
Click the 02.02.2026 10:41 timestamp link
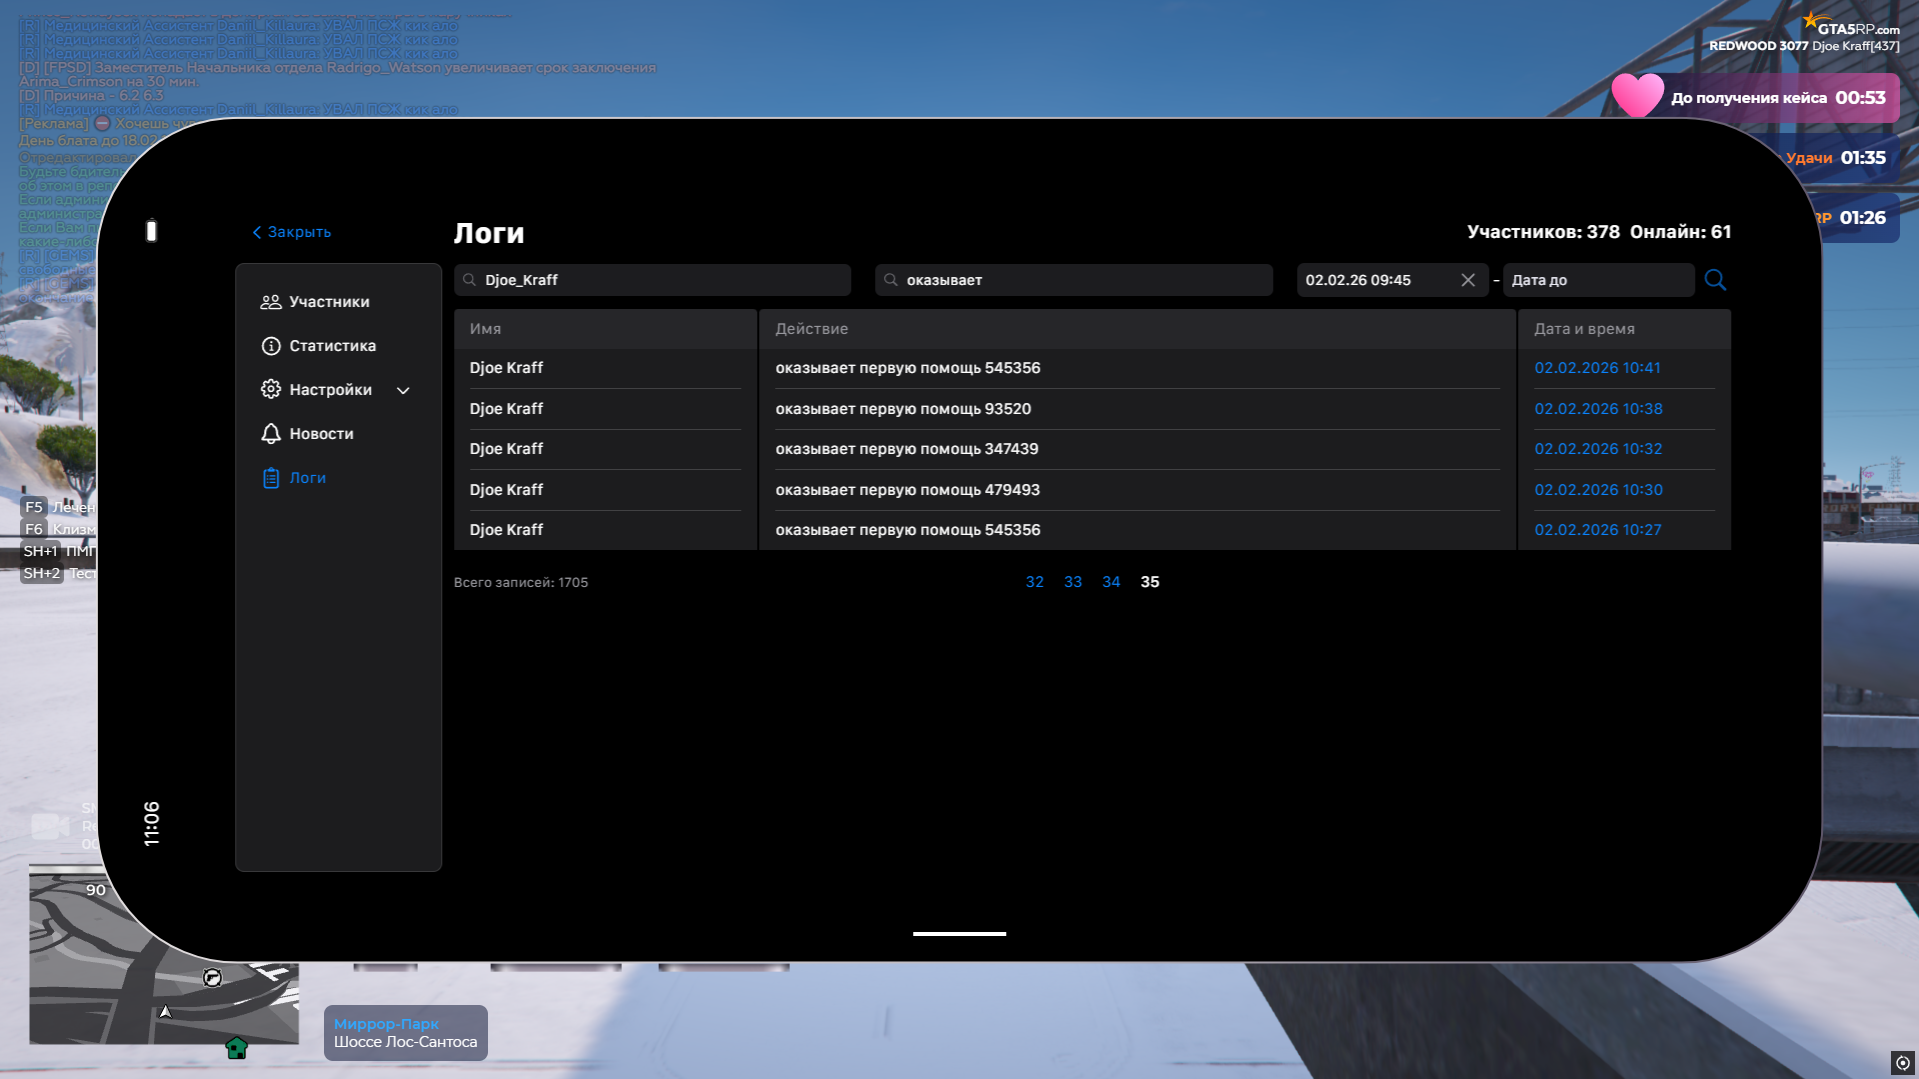click(x=1597, y=368)
